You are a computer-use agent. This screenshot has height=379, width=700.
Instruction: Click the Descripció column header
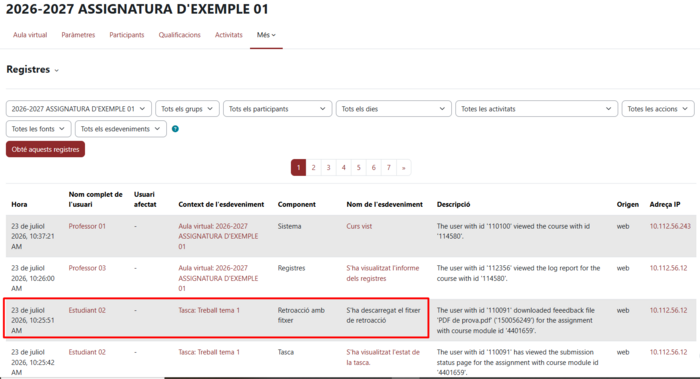point(453,204)
